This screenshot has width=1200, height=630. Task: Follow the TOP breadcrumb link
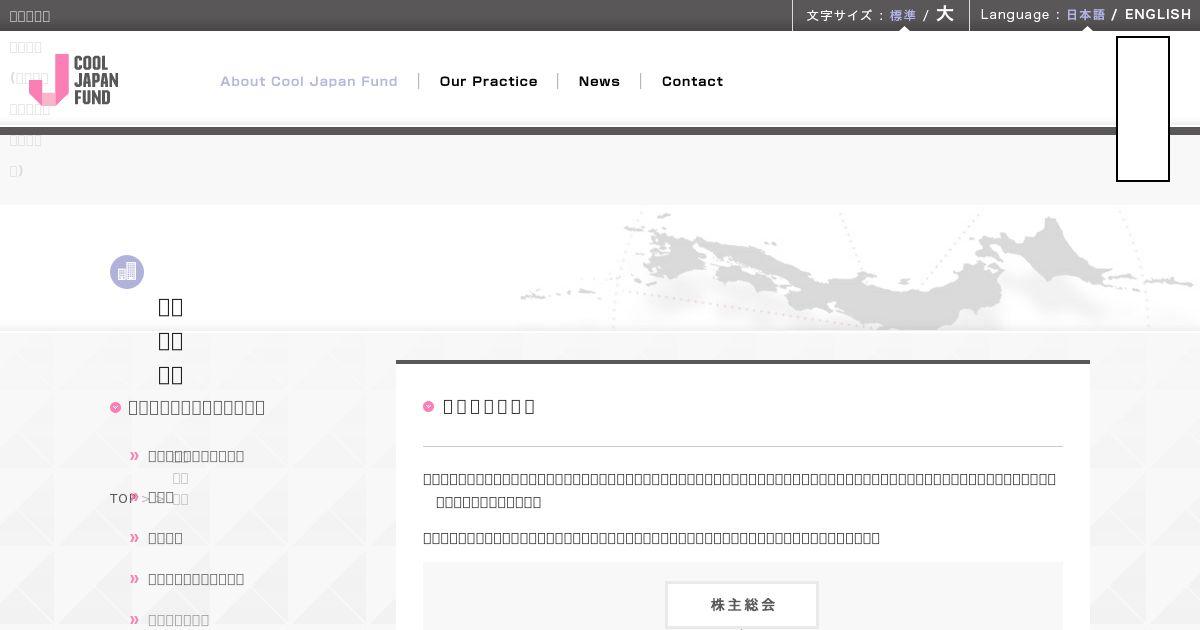(123, 498)
